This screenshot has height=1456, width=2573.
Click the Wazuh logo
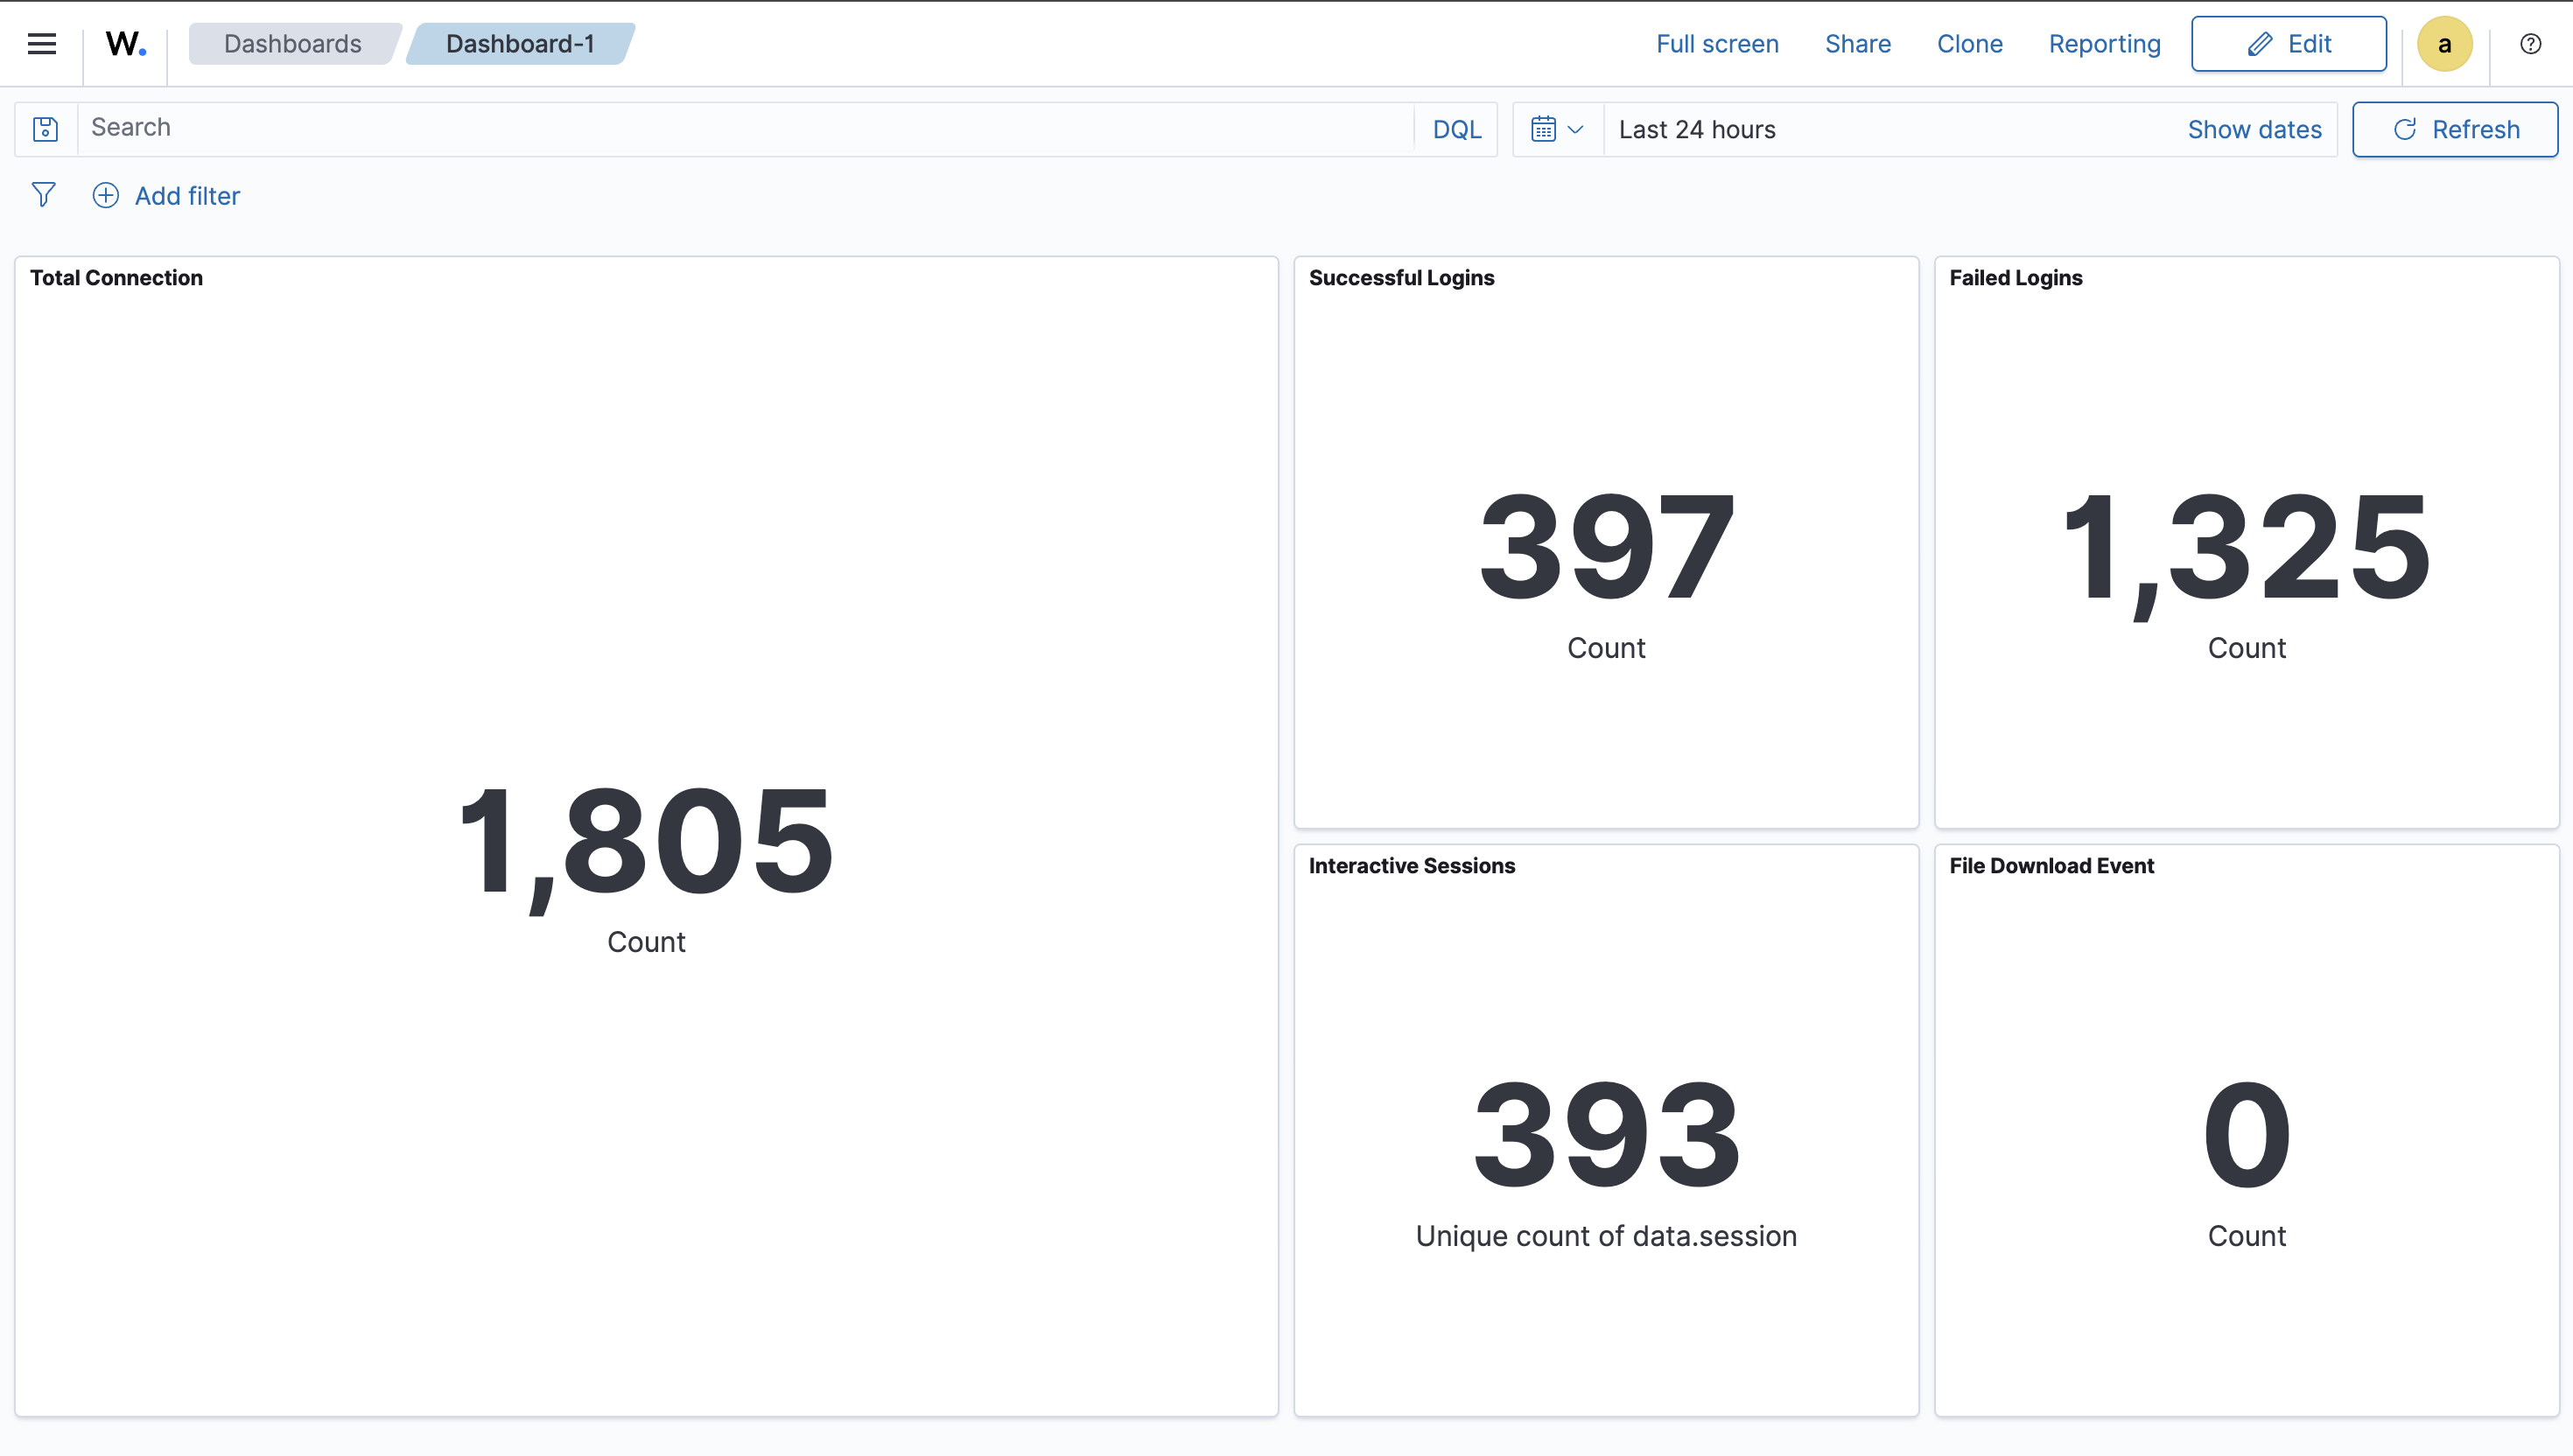124,44
